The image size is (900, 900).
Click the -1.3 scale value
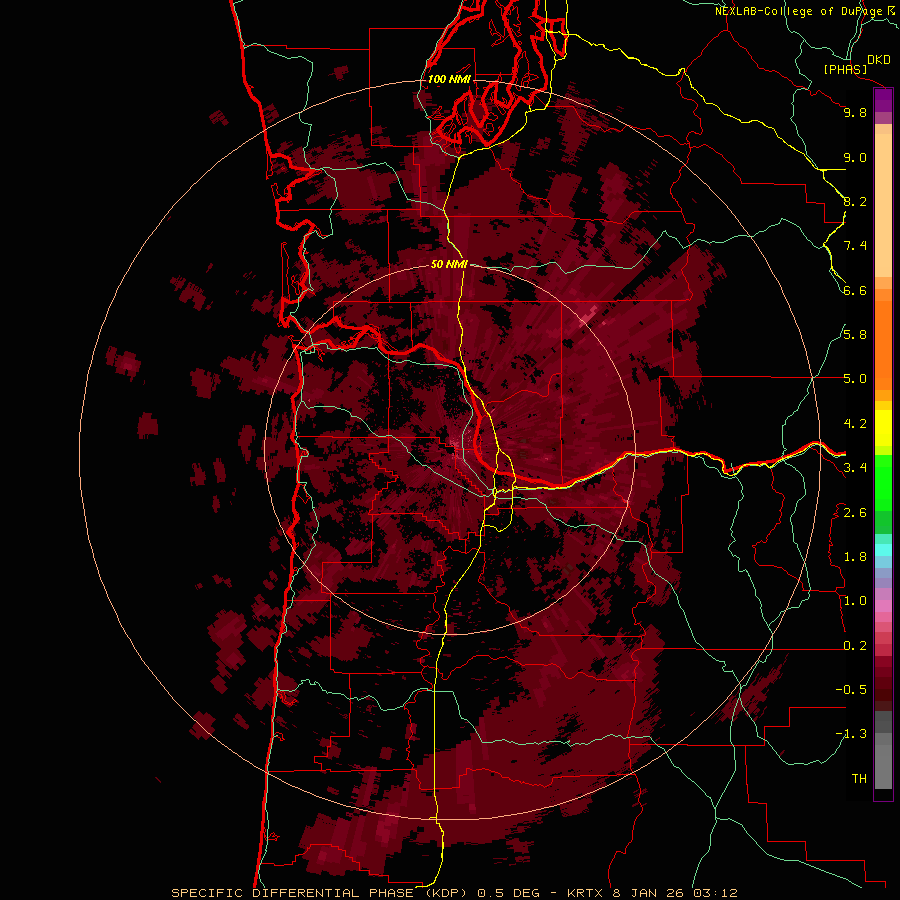(x=851, y=734)
